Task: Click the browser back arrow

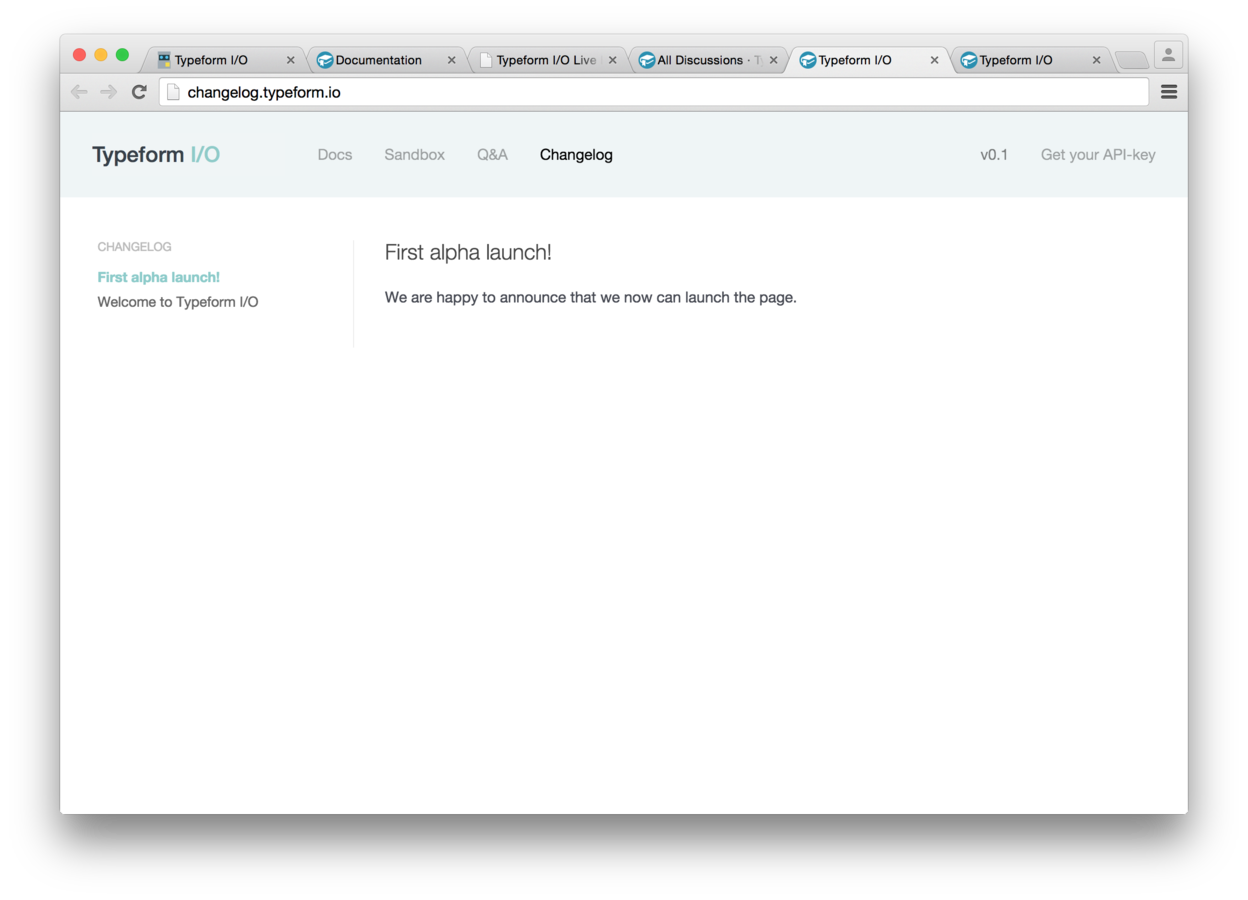Action: point(79,92)
